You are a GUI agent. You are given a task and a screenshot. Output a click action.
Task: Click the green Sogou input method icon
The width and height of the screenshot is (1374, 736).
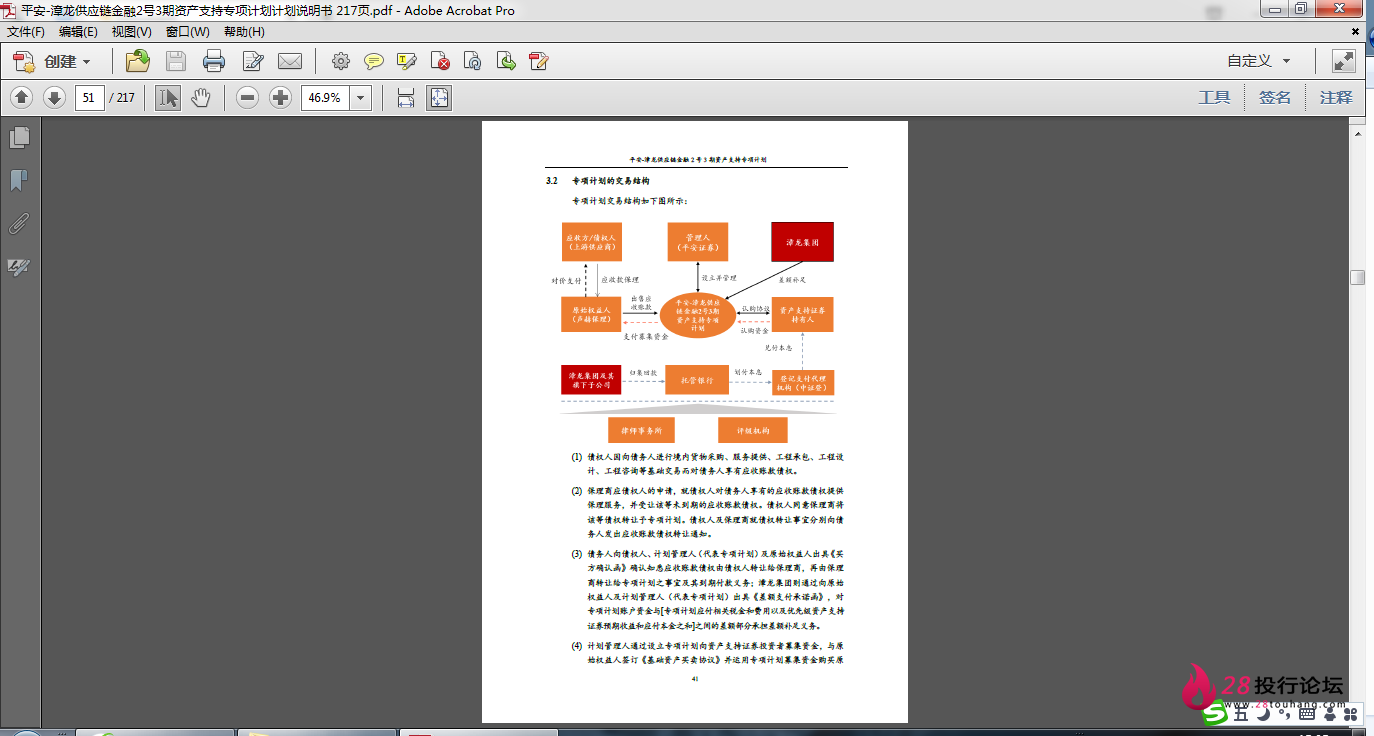coord(1215,713)
